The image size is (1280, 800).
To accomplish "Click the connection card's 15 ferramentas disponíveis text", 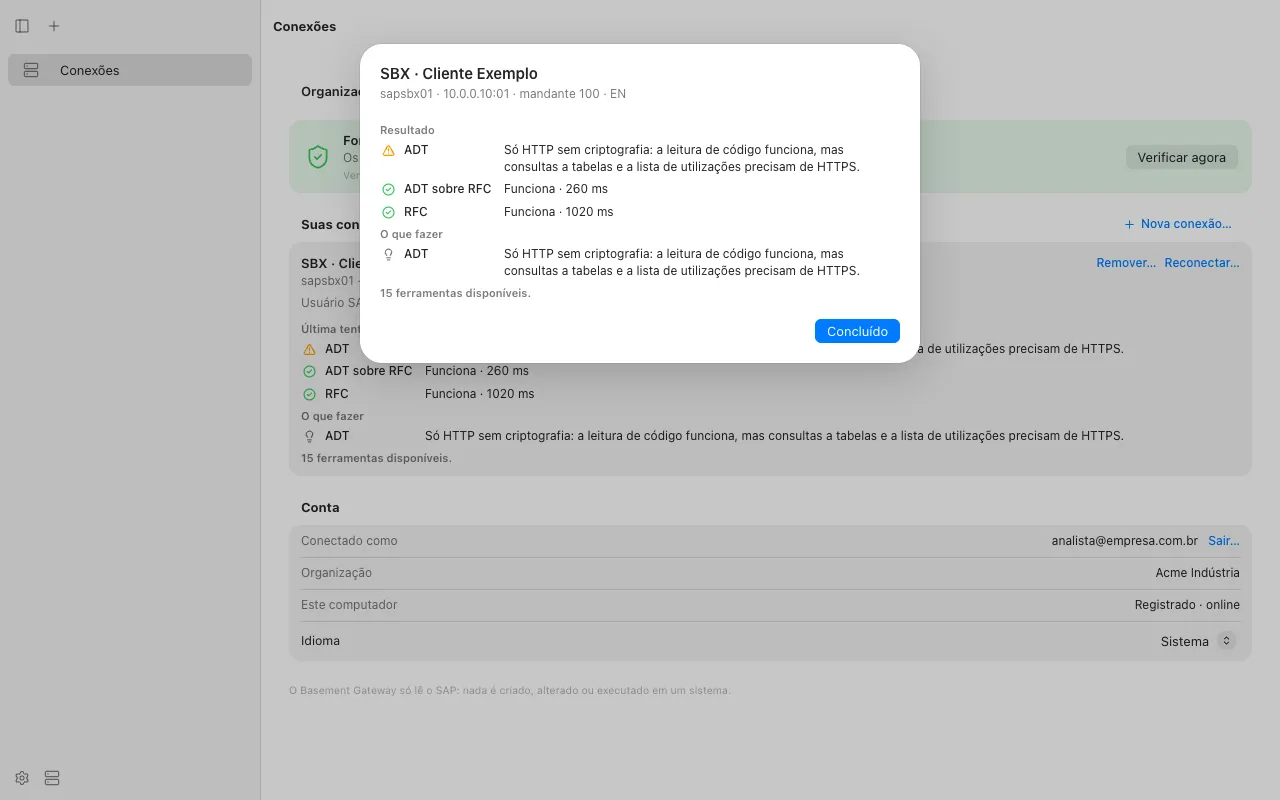I will [376, 458].
